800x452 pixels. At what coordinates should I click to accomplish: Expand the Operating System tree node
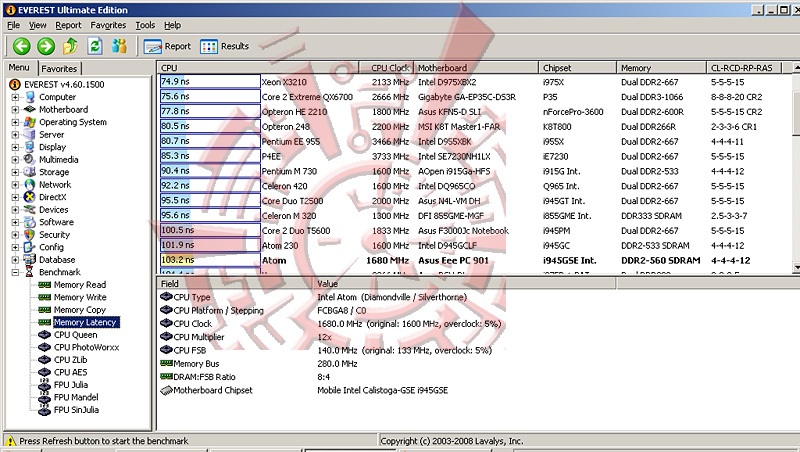pyautogui.click(x=15, y=122)
